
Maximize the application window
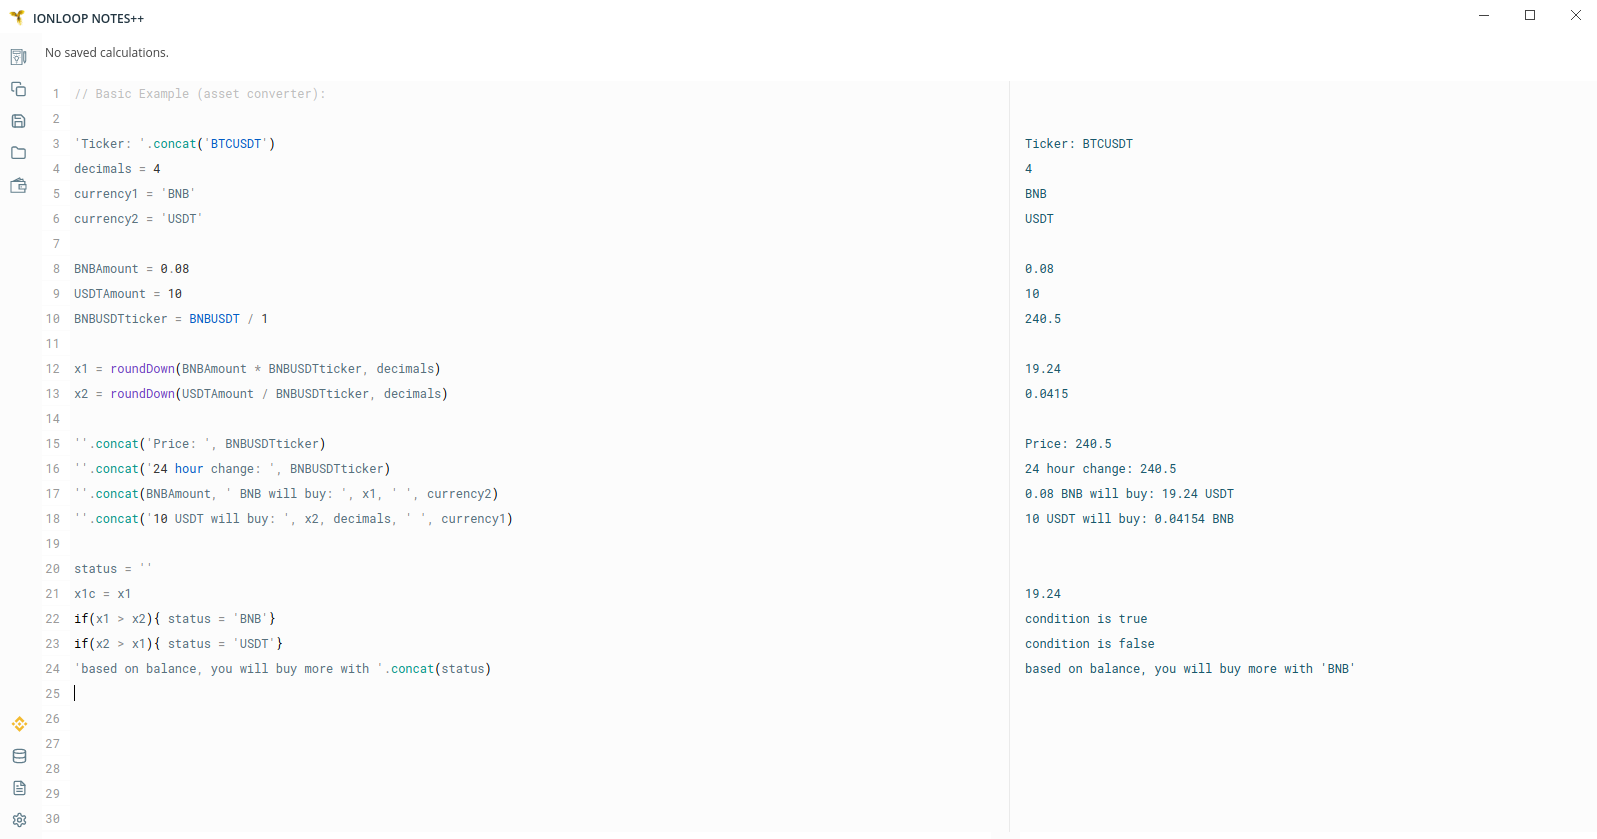coord(1530,15)
